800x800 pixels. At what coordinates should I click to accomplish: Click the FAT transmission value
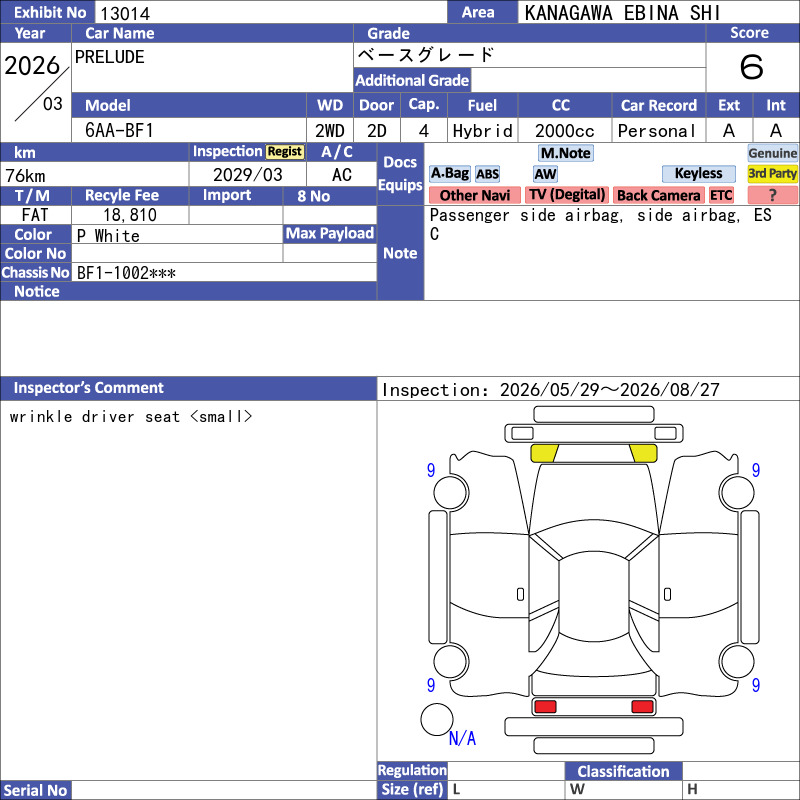coord(35,215)
